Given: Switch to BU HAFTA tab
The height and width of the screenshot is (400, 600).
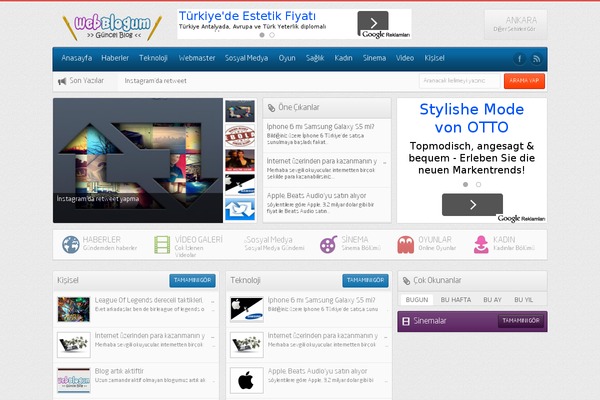Looking at the screenshot, I should coord(456,300).
